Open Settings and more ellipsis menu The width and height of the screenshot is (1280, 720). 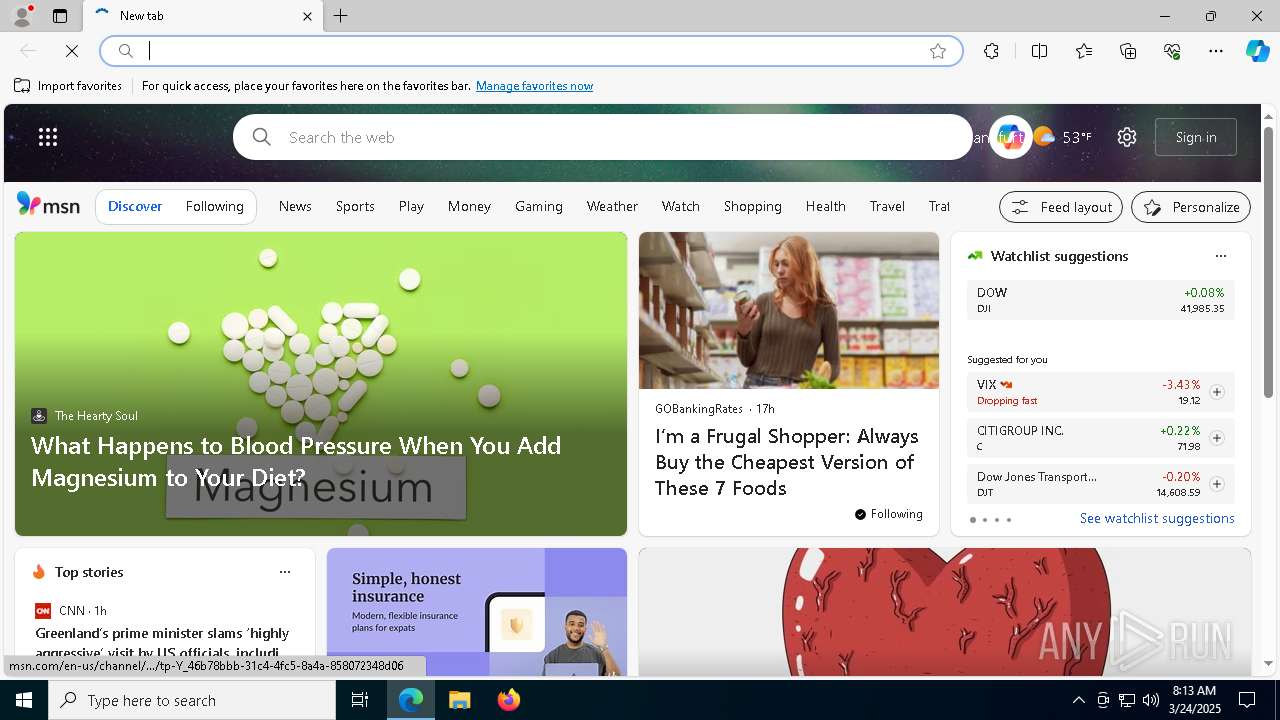click(x=1216, y=51)
